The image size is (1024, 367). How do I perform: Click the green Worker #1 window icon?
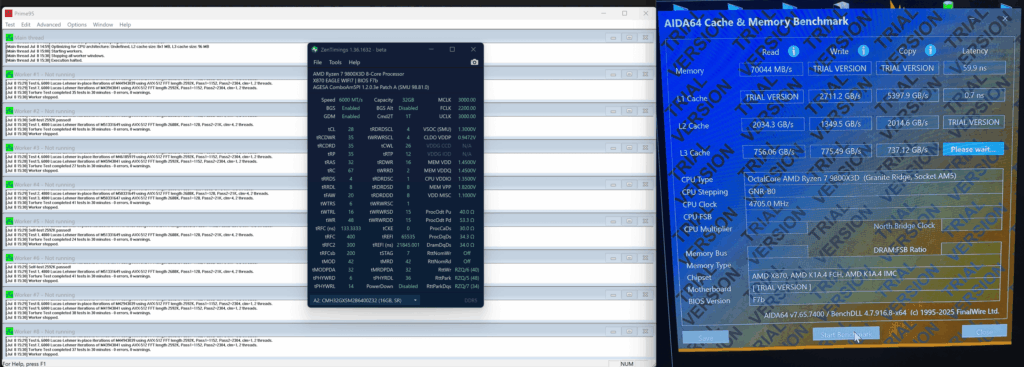[x=9, y=74]
